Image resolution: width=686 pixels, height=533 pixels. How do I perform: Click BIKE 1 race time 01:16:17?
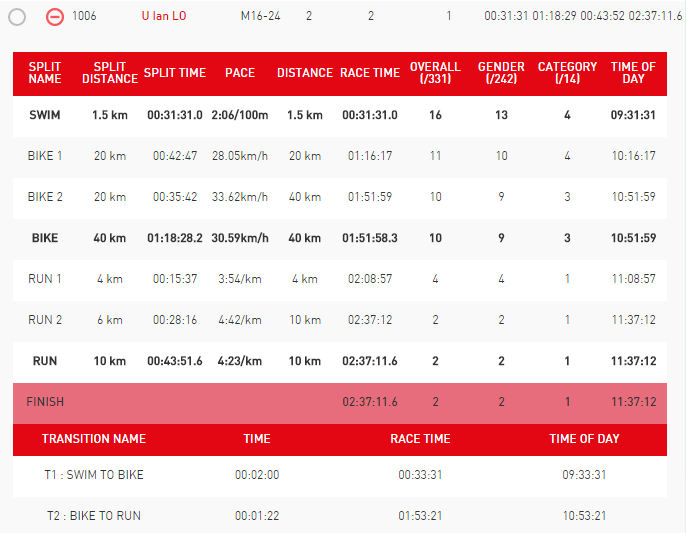click(x=370, y=156)
